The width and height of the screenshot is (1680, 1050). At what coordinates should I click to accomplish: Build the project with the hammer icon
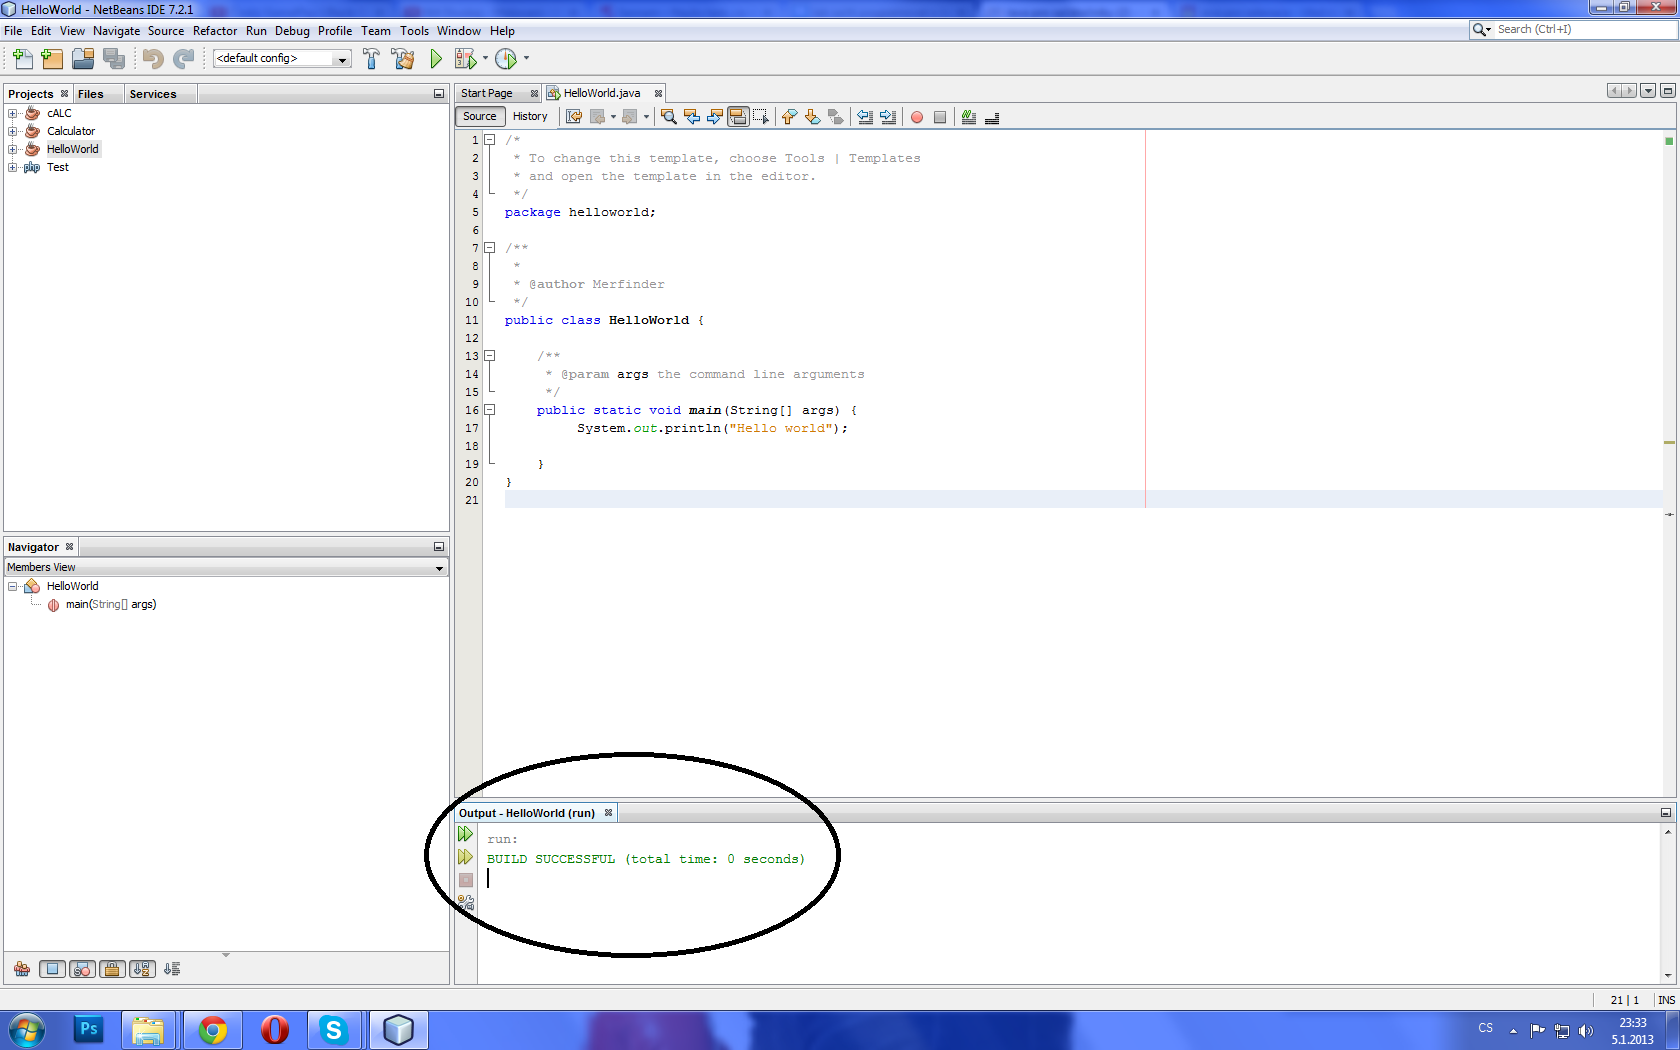[371, 59]
